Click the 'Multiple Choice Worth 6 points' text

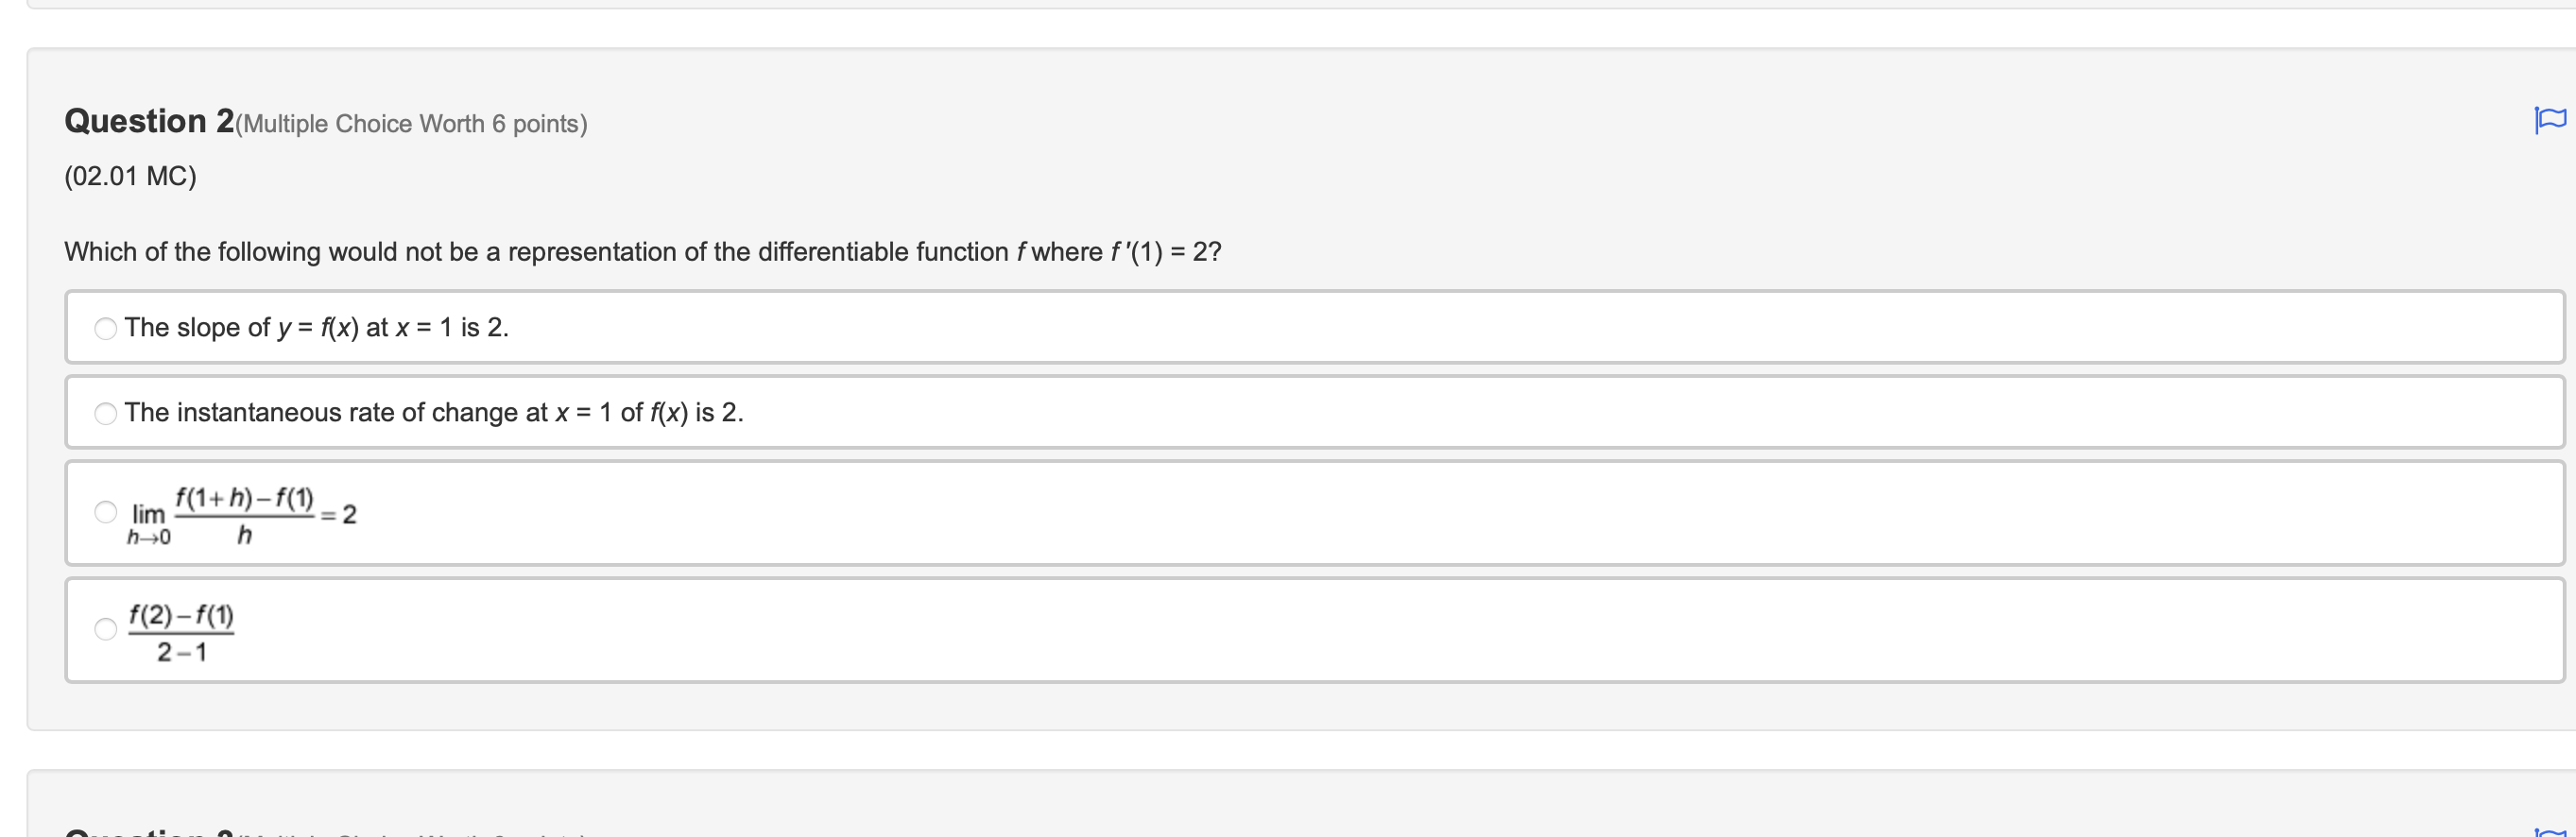coord(410,123)
